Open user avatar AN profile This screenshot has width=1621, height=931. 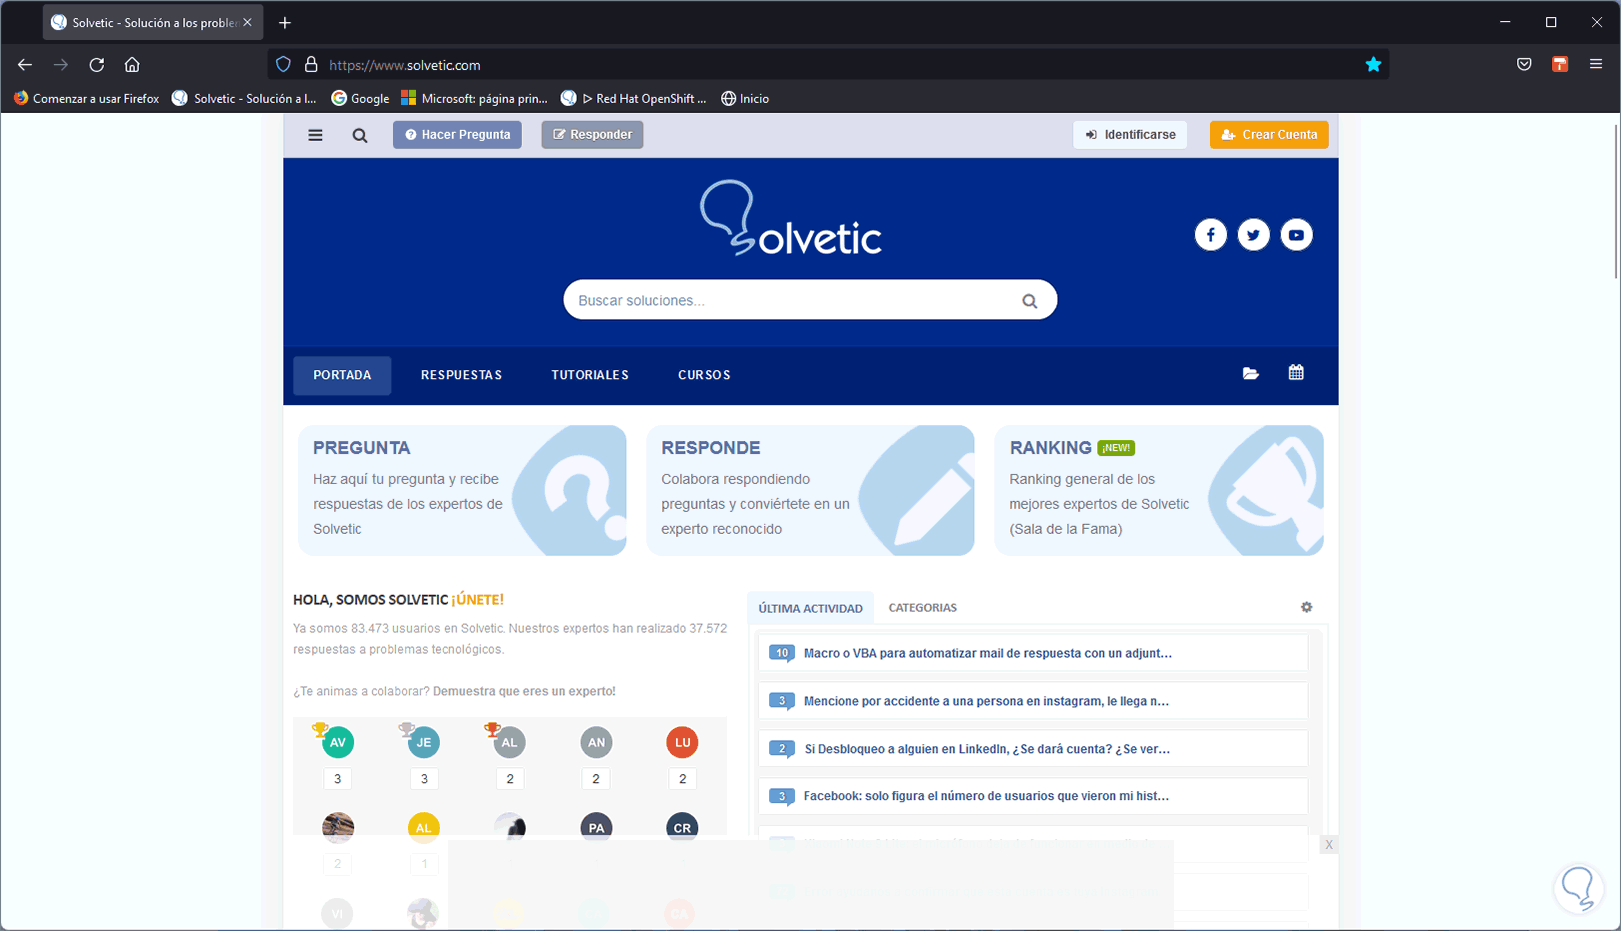coord(596,742)
